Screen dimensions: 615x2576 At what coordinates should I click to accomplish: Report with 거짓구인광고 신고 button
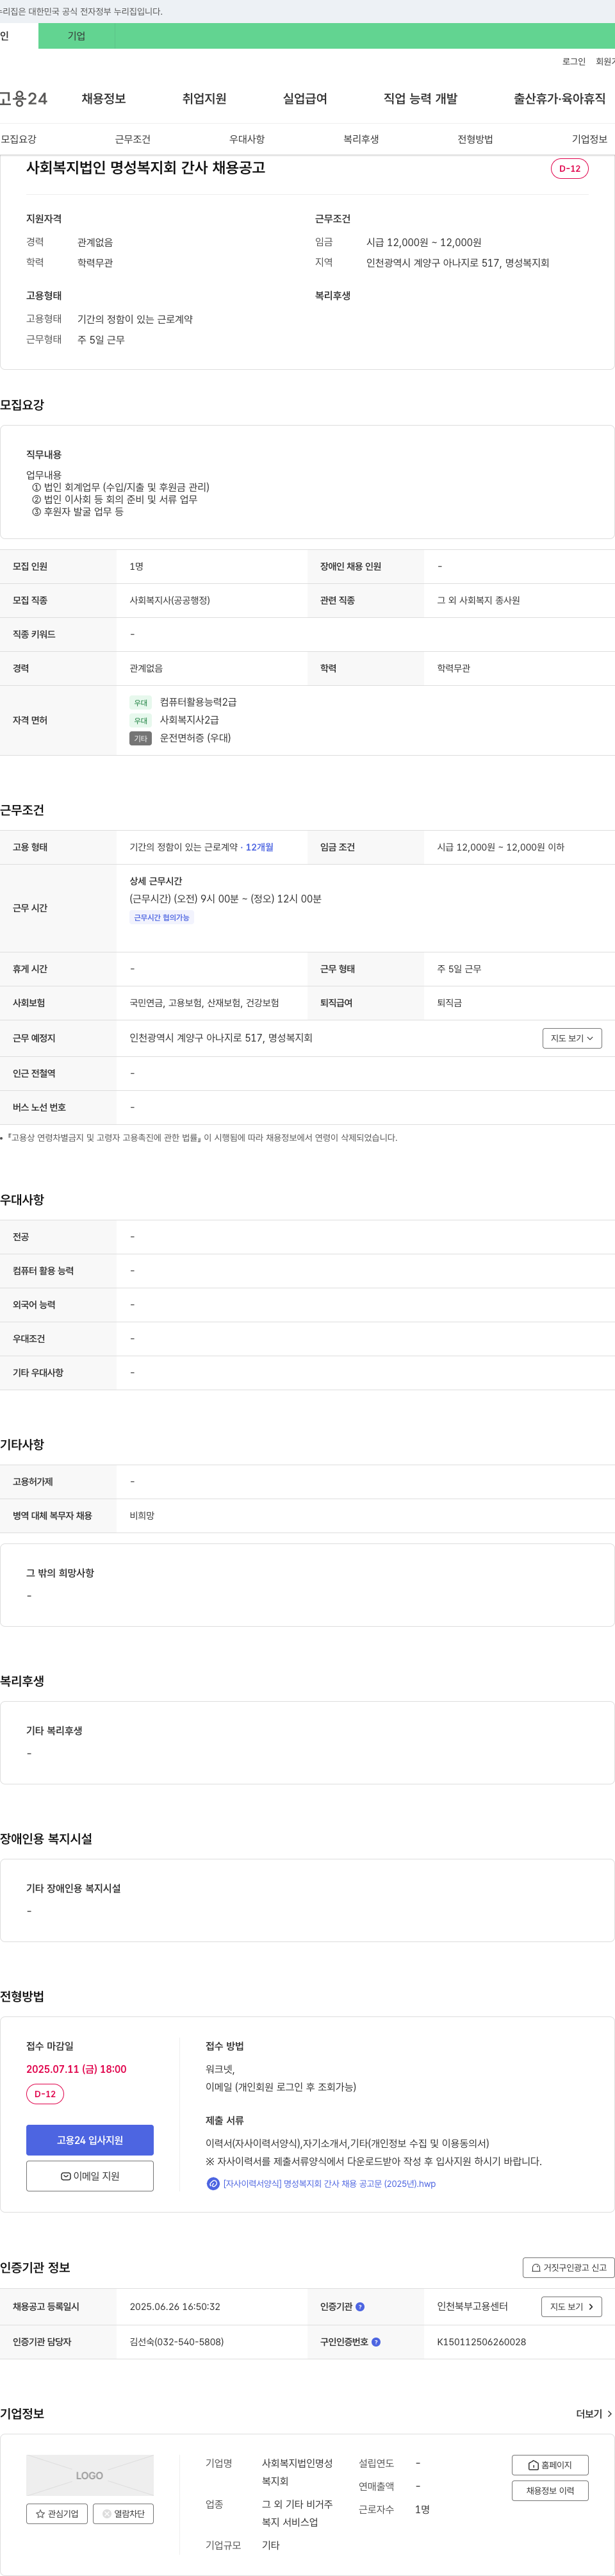pyautogui.click(x=568, y=2267)
